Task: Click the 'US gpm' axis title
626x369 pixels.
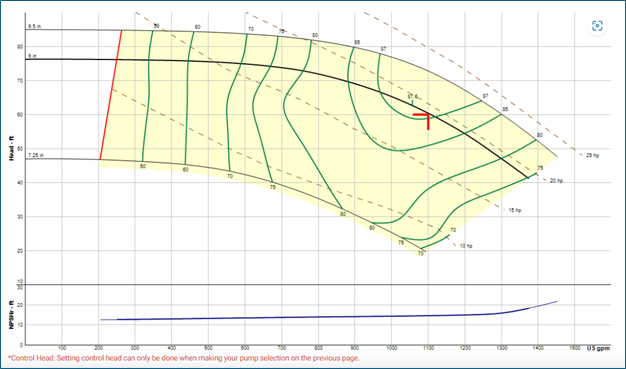Action: click(598, 348)
